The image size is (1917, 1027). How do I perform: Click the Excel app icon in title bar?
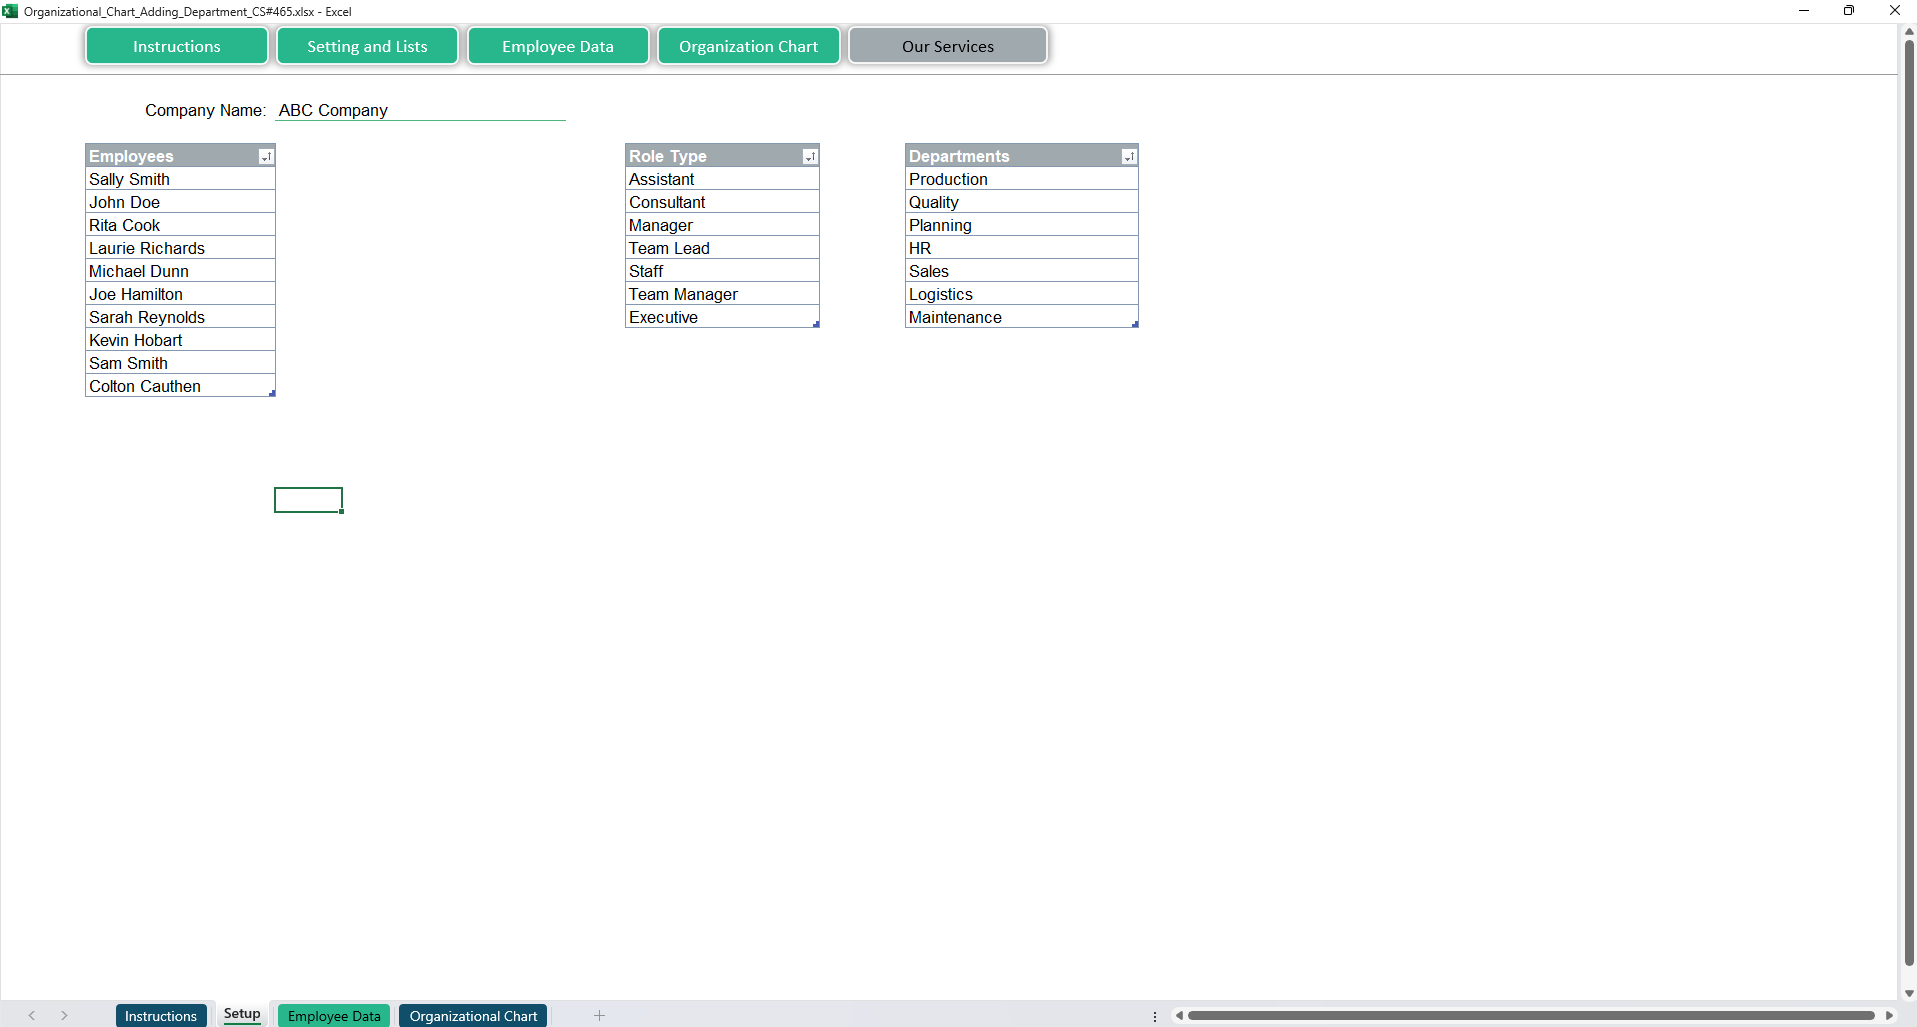pos(11,11)
